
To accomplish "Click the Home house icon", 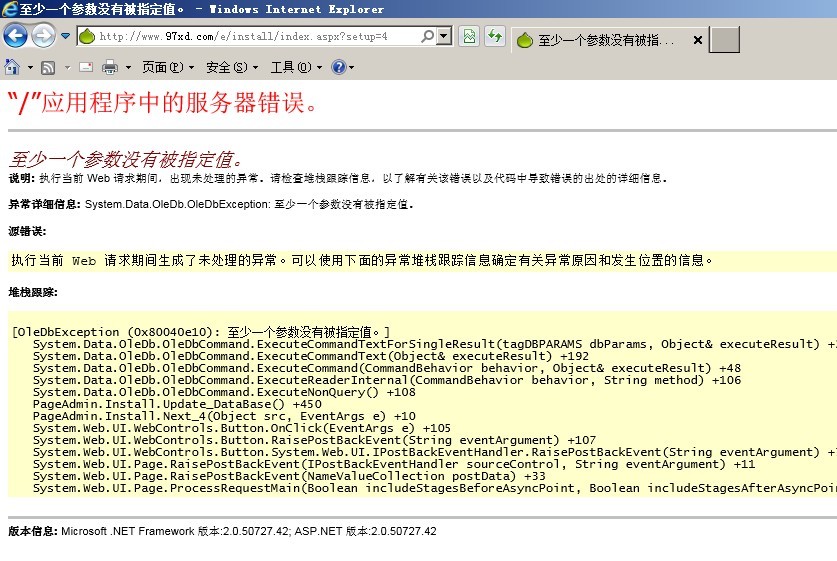I will click(12, 67).
